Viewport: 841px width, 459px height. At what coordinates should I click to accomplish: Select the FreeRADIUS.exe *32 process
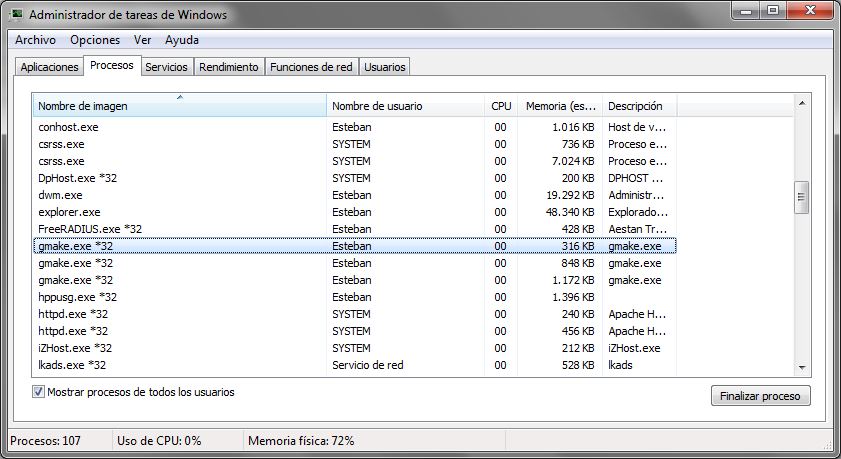click(355, 229)
